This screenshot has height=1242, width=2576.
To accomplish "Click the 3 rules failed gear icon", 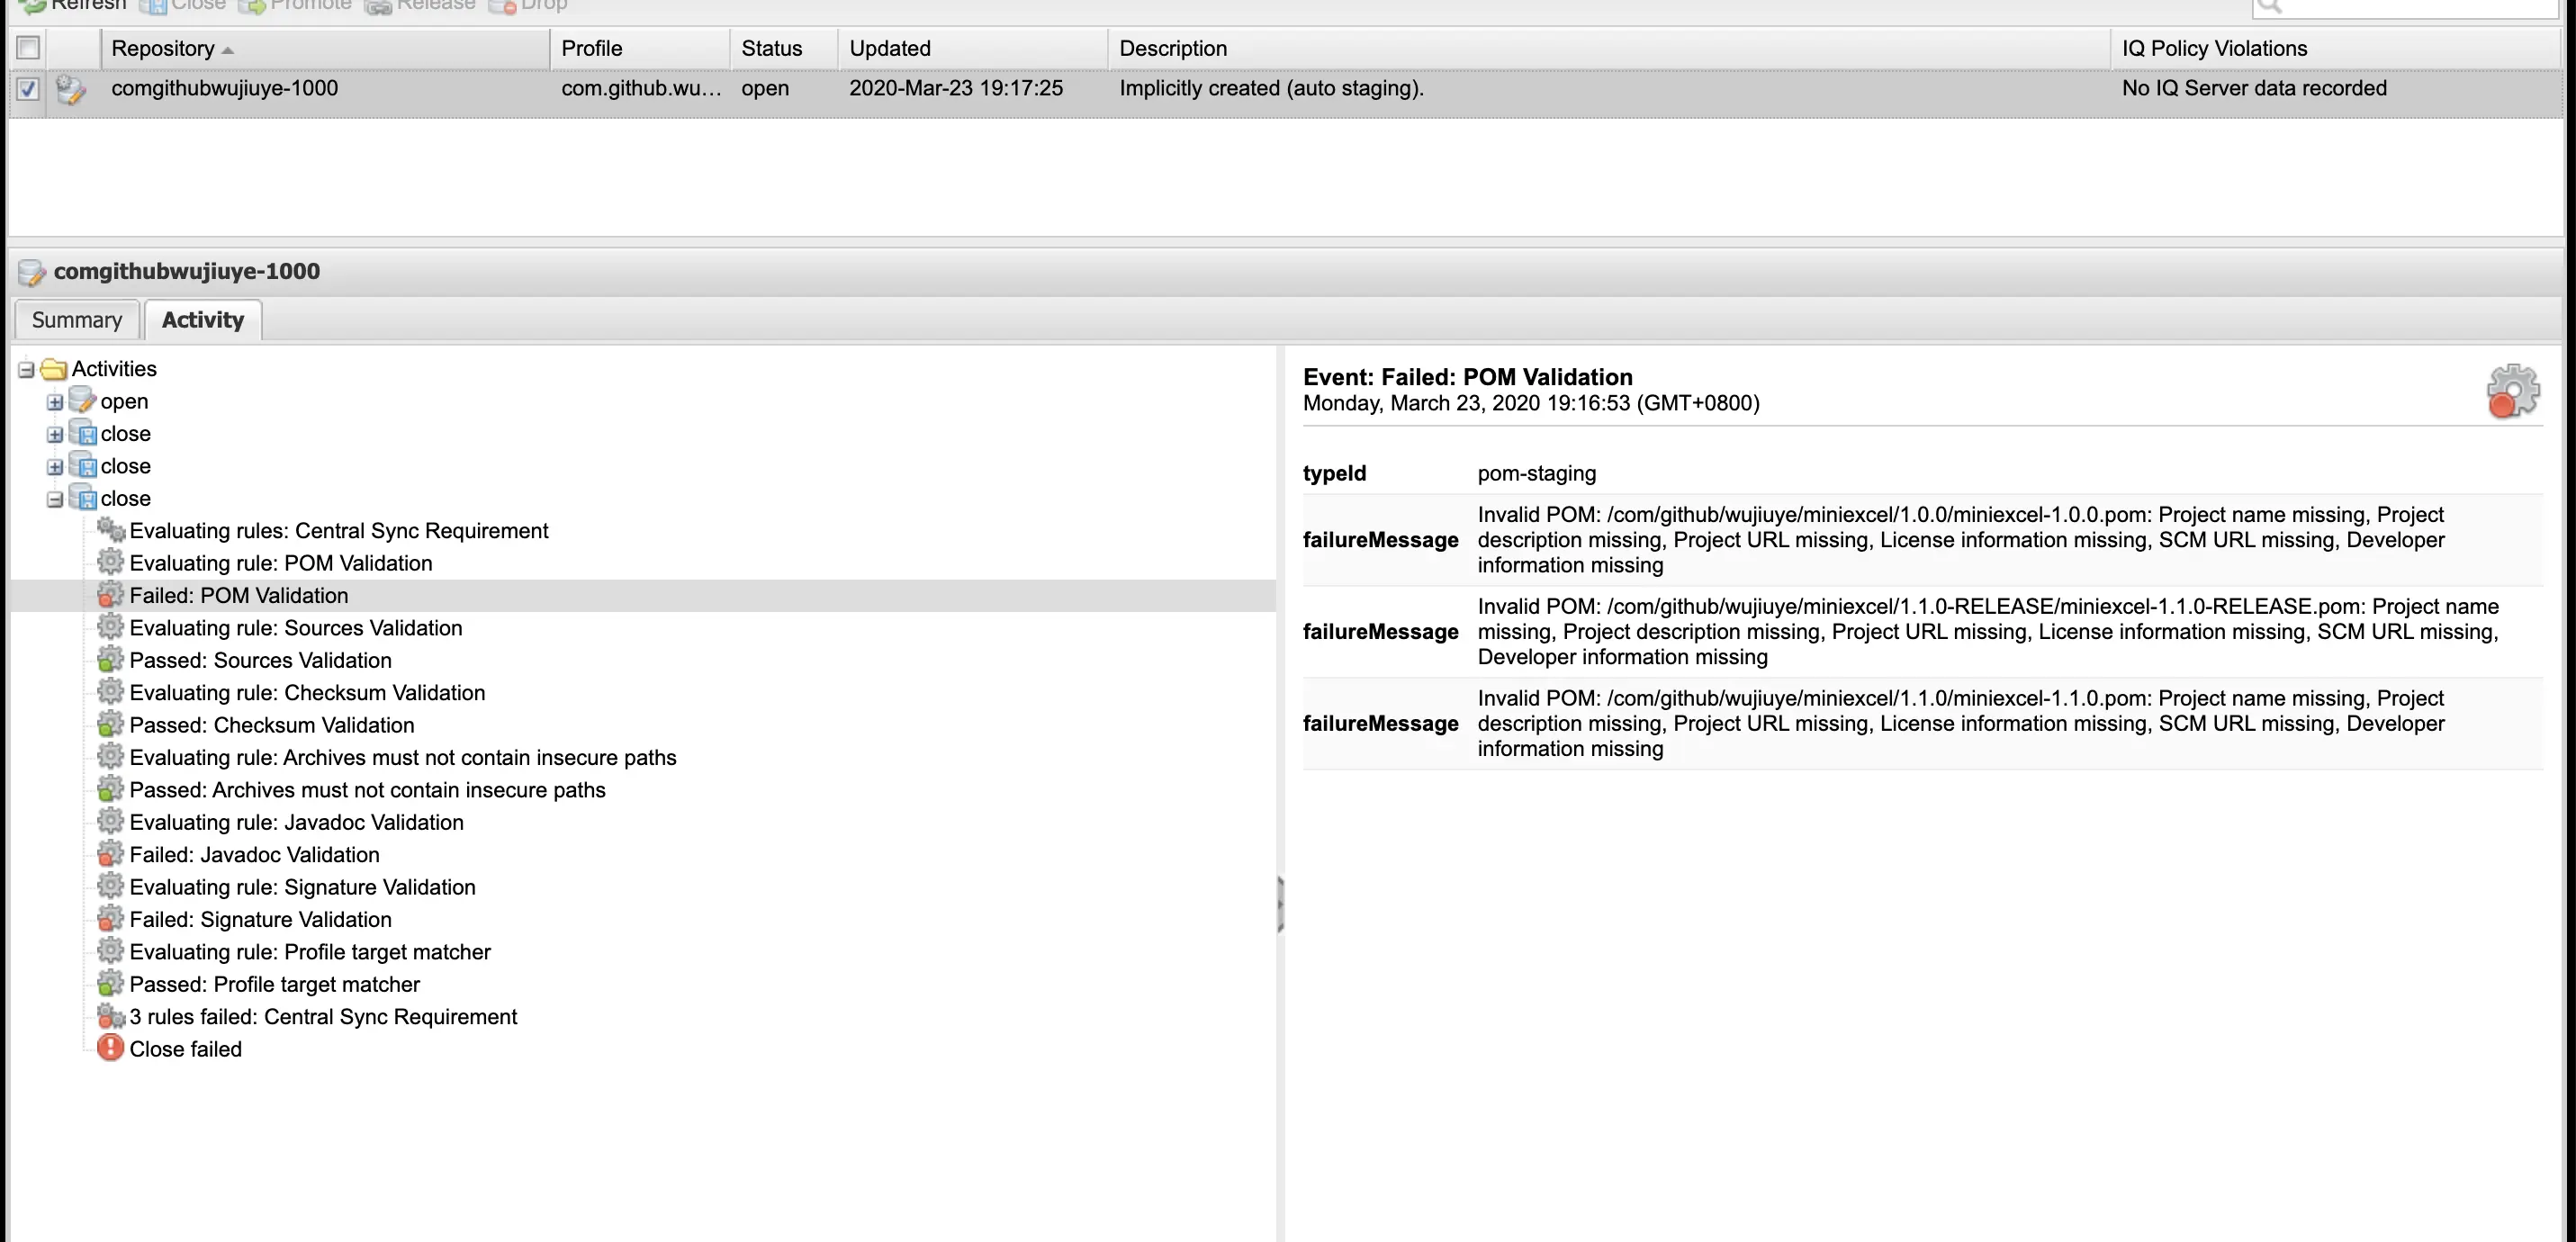I will tap(110, 1016).
